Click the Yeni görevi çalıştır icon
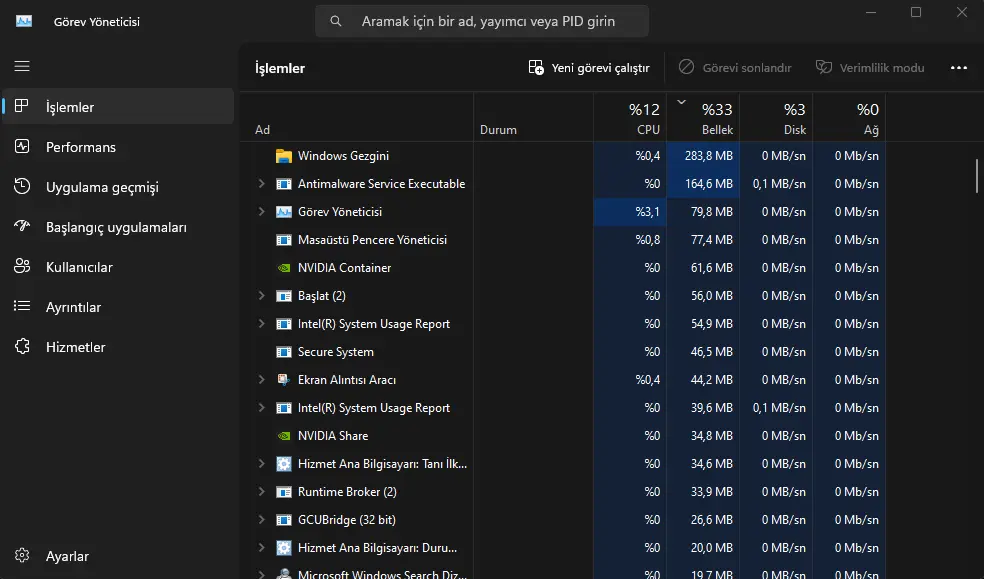The image size is (984, 579). tap(536, 68)
